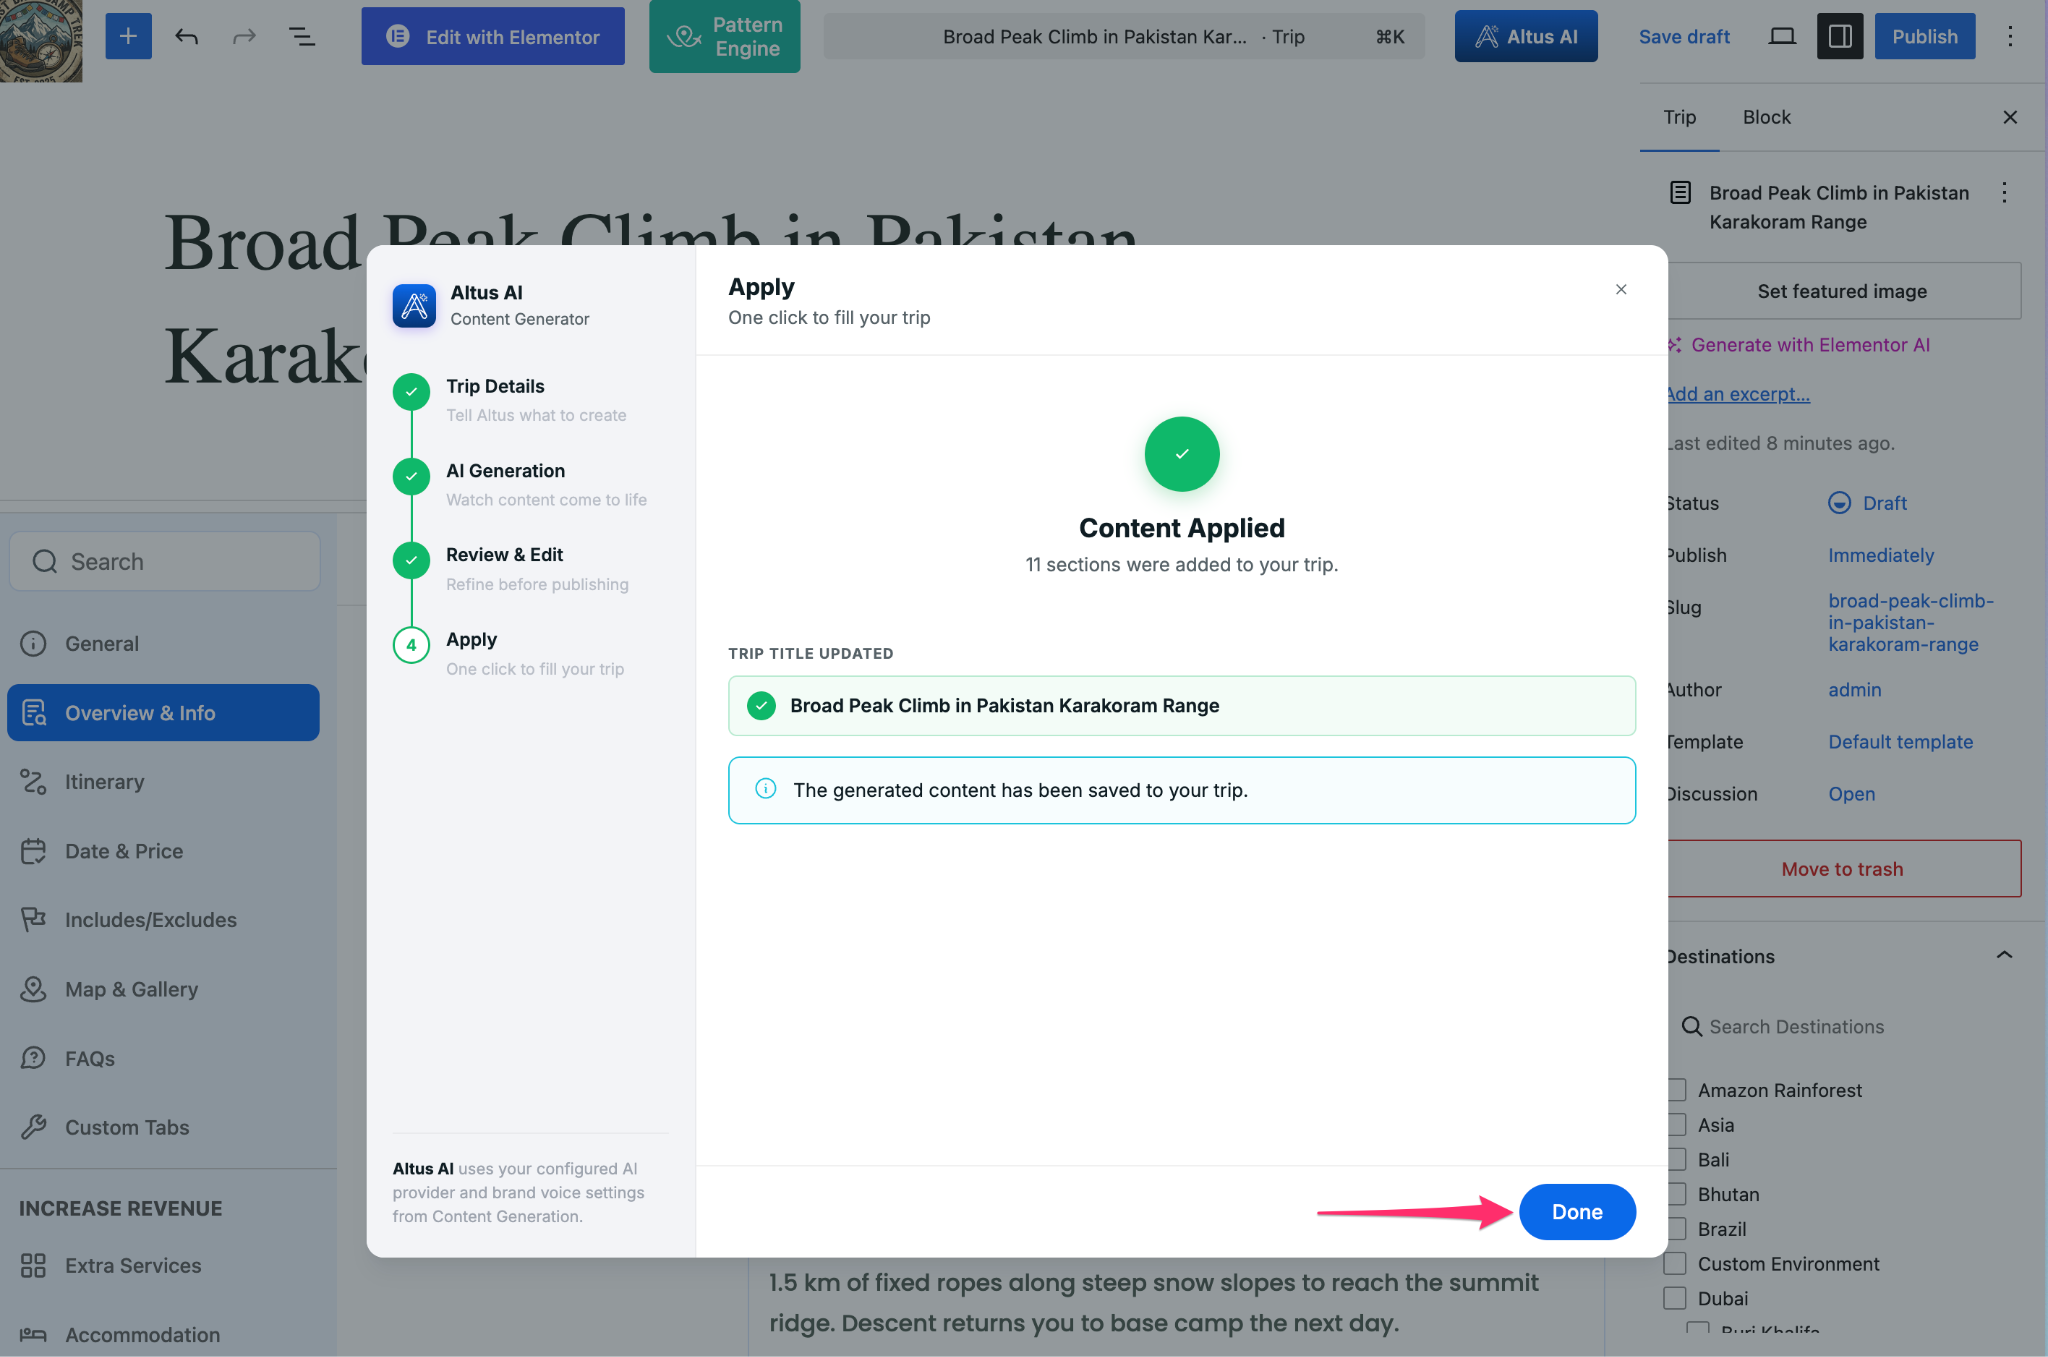Open the Pattern Engine button
Screen dimensions: 2048x1357
pos(725,37)
